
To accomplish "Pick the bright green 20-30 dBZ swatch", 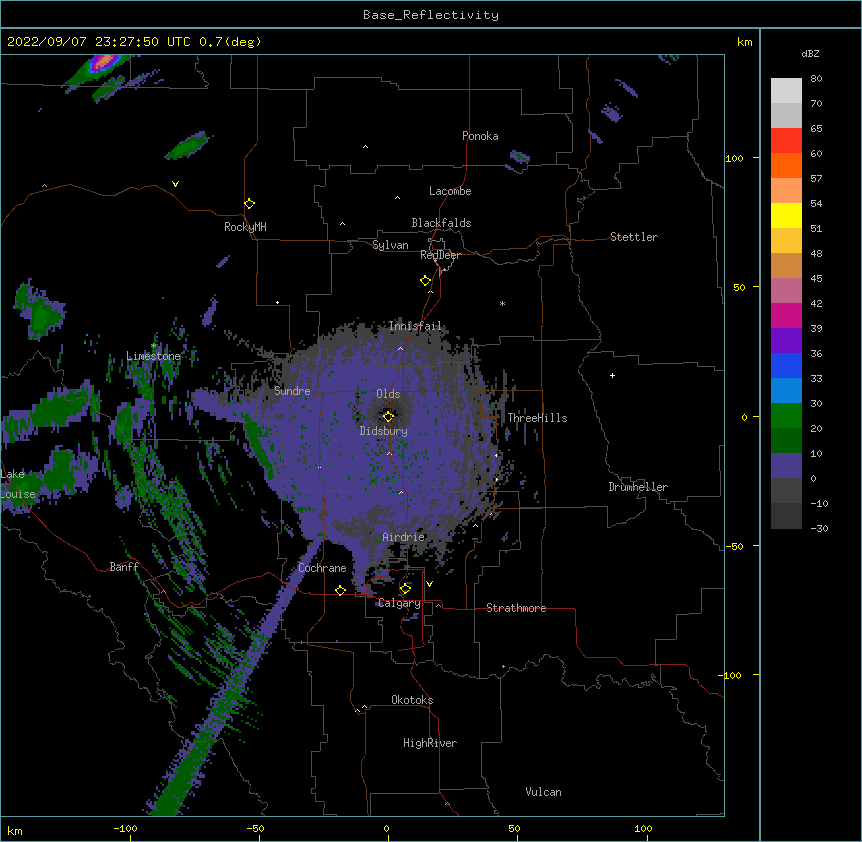I will click(786, 416).
